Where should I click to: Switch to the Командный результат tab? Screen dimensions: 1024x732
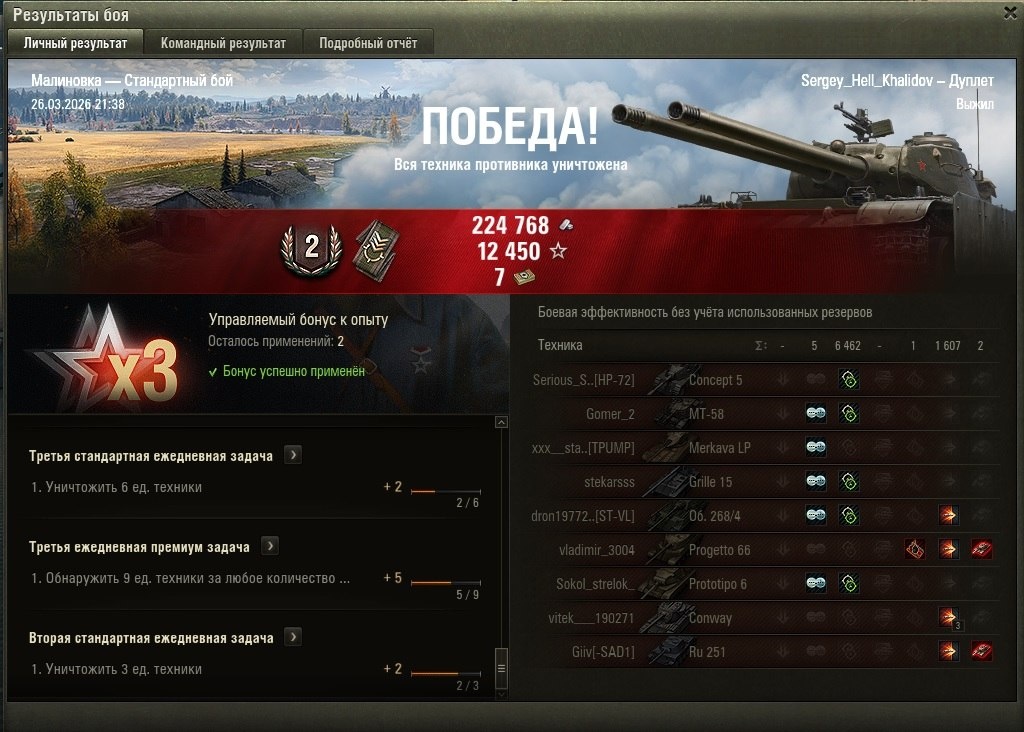223,43
